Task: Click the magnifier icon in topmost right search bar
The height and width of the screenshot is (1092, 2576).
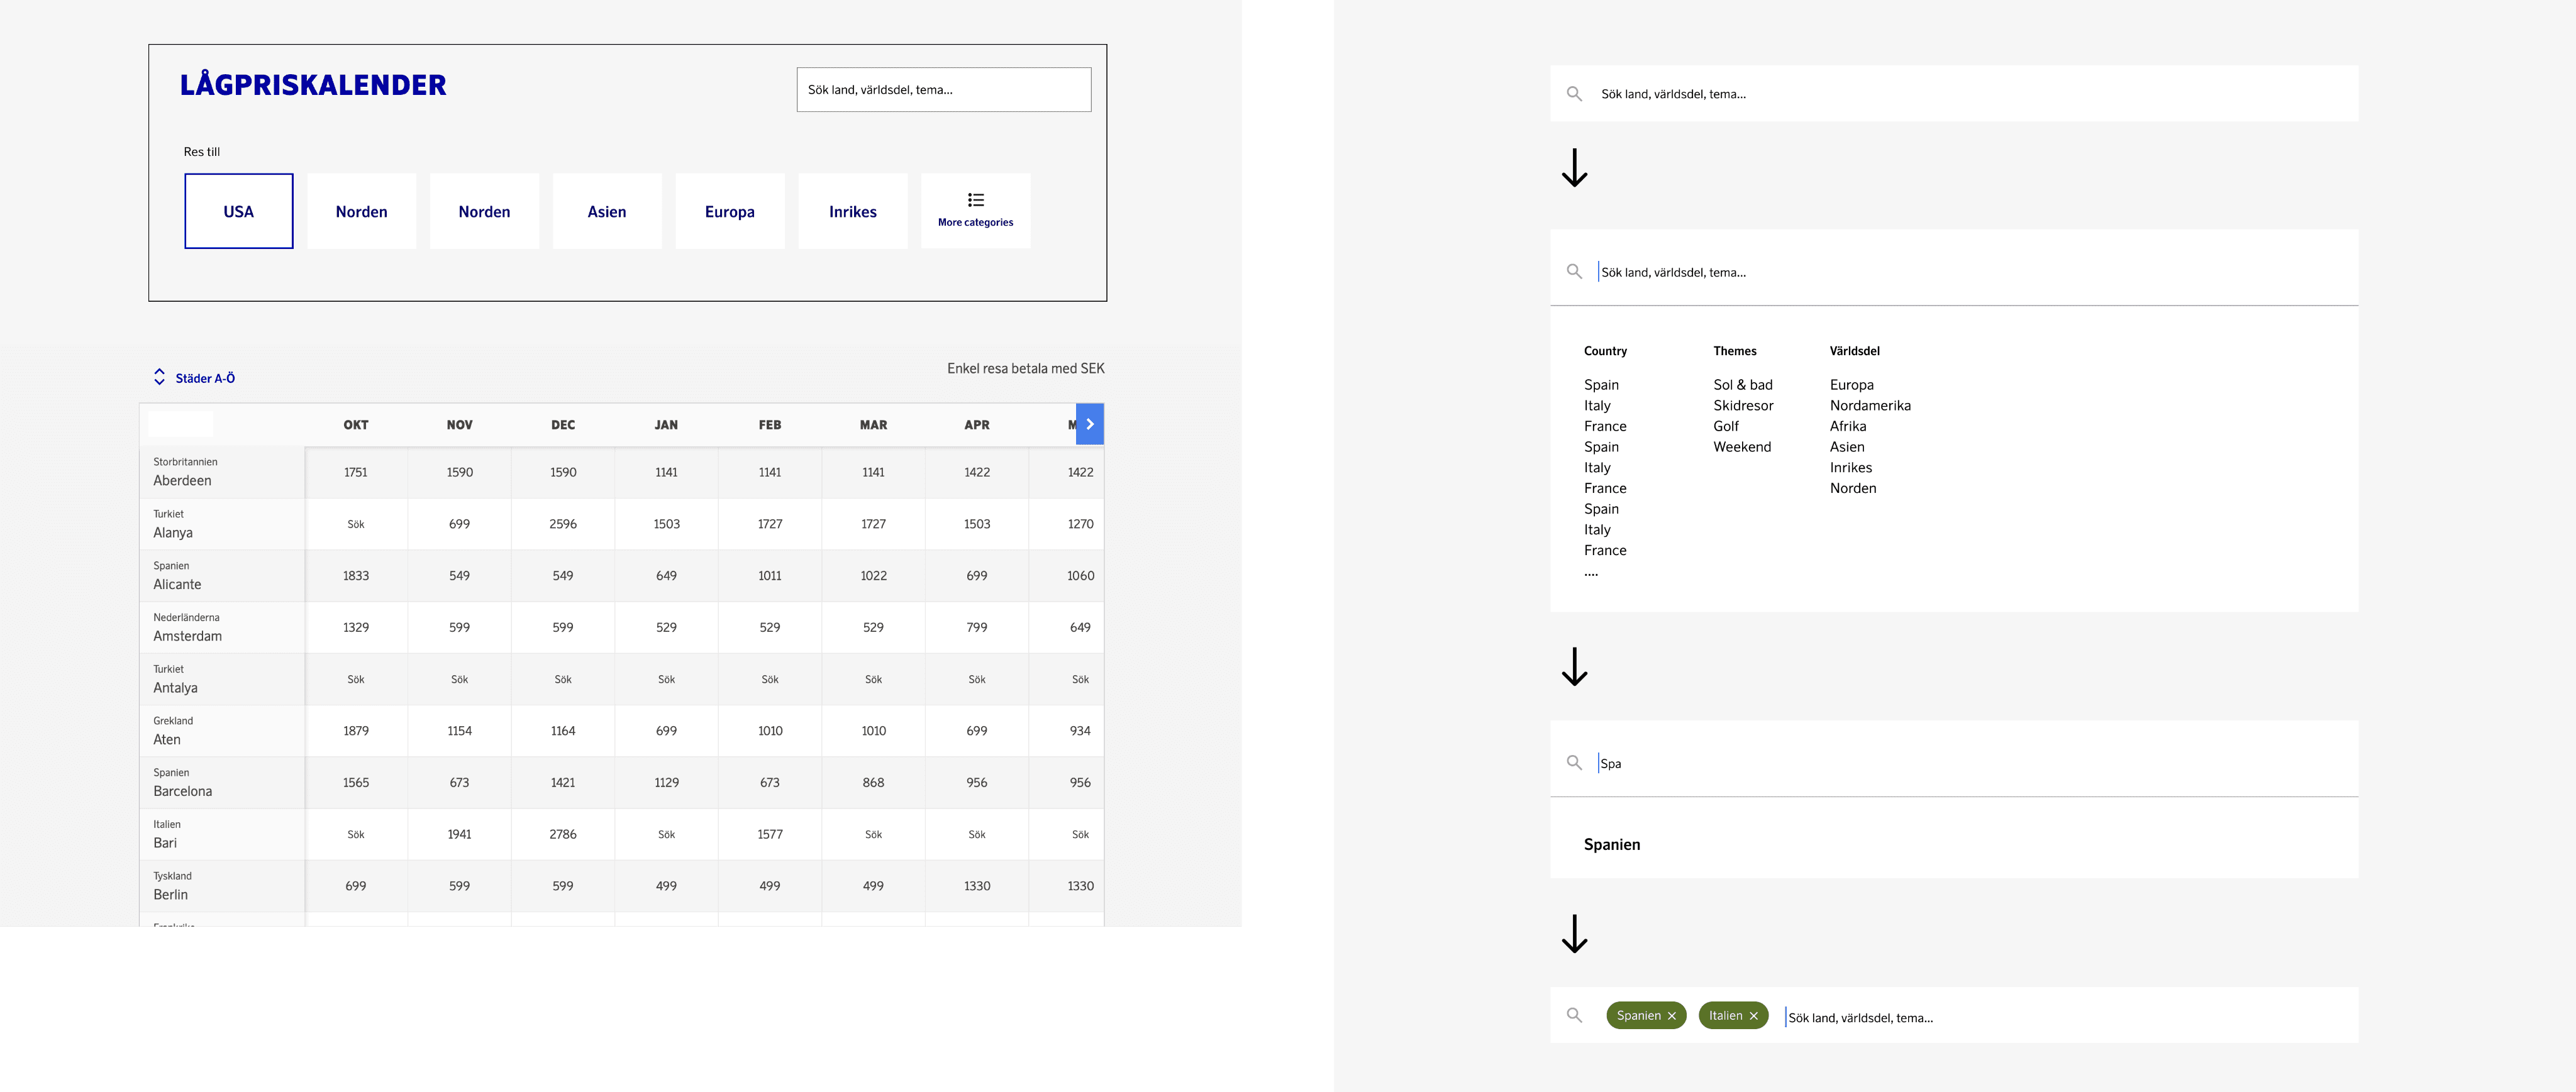Action: pyautogui.click(x=1574, y=94)
